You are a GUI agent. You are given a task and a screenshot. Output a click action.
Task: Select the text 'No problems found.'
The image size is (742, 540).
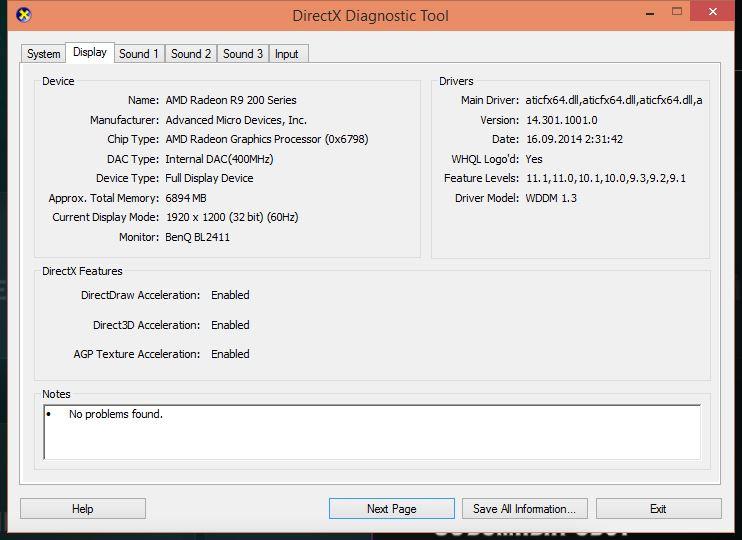(116, 414)
